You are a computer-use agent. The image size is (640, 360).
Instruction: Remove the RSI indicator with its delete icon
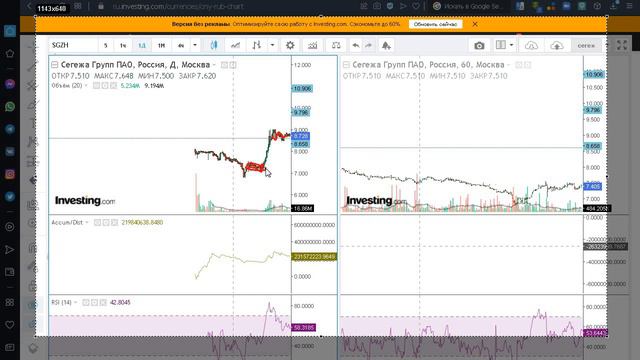pyautogui.click(x=103, y=302)
